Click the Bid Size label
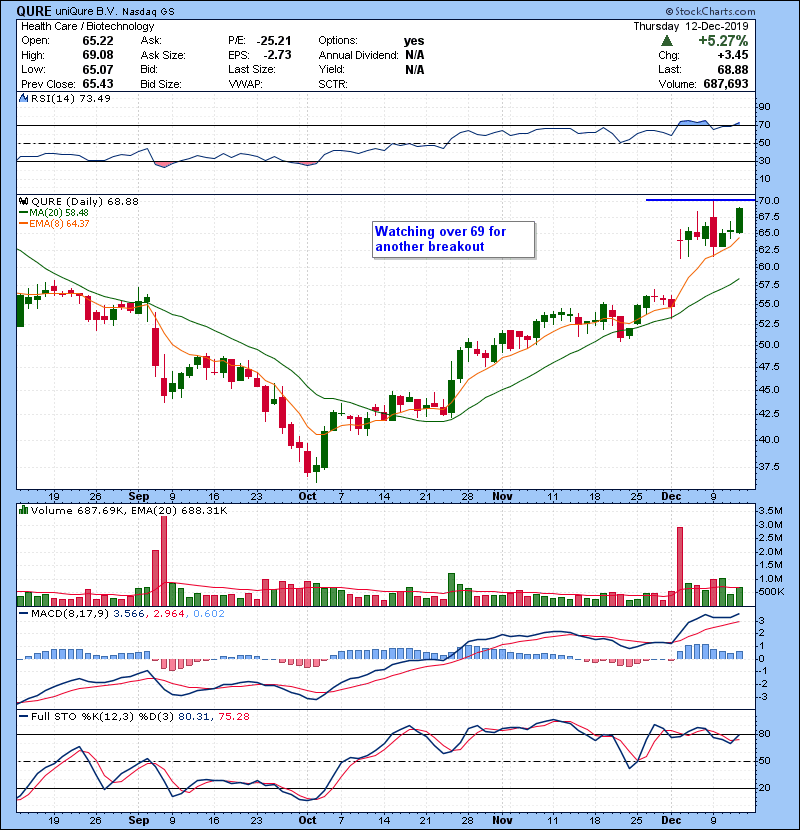The width and height of the screenshot is (800, 830). pos(161,84)
